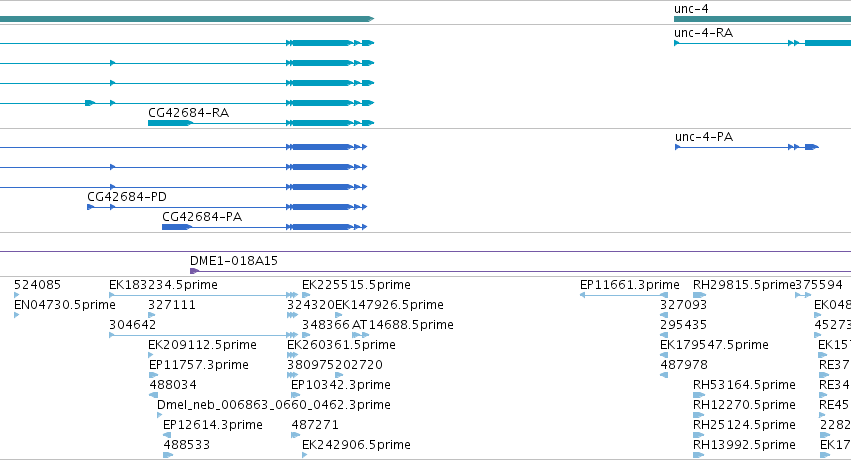
Task: Click the 487978 feature label
Action: coord(684,365)
